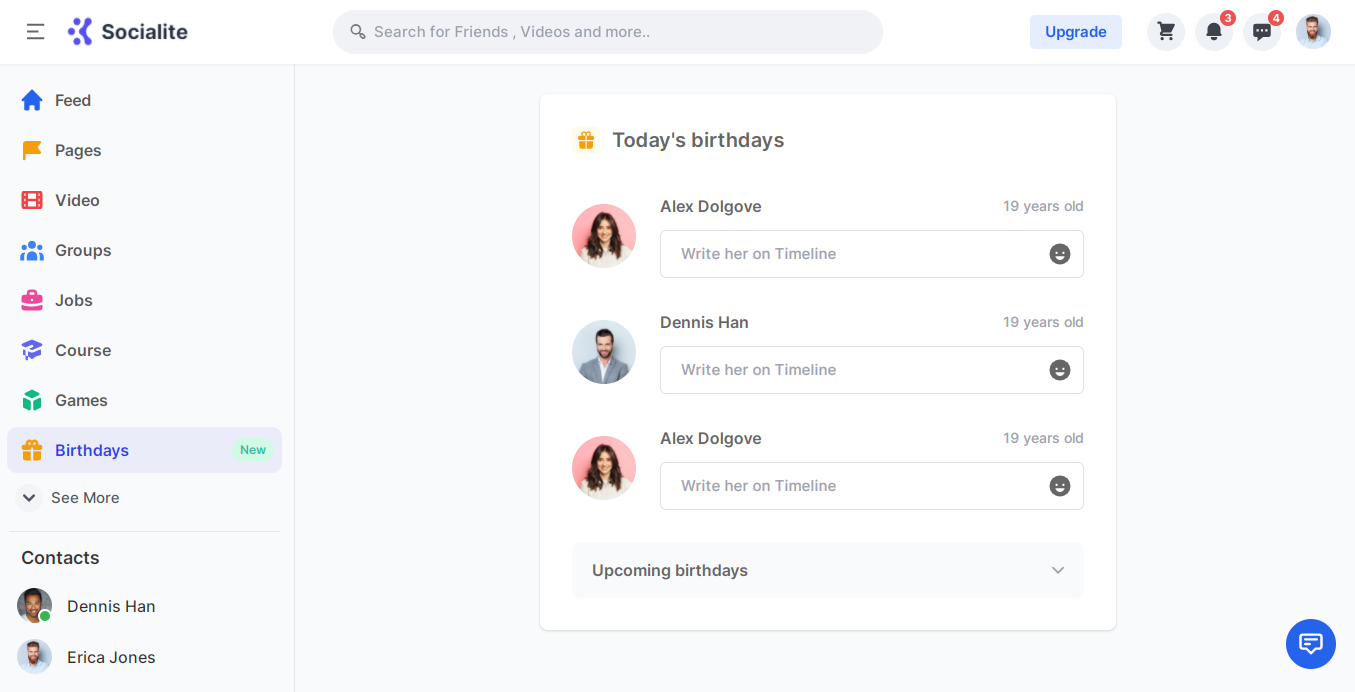
Task: Click the emoji icon in Dennis Han's message box
Action: (1059, 370)
